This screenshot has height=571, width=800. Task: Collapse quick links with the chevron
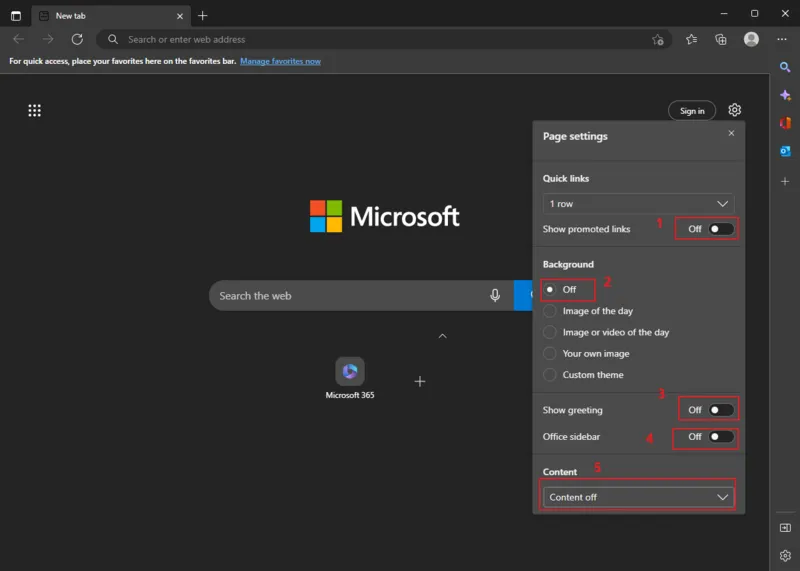tap(442, 336)
